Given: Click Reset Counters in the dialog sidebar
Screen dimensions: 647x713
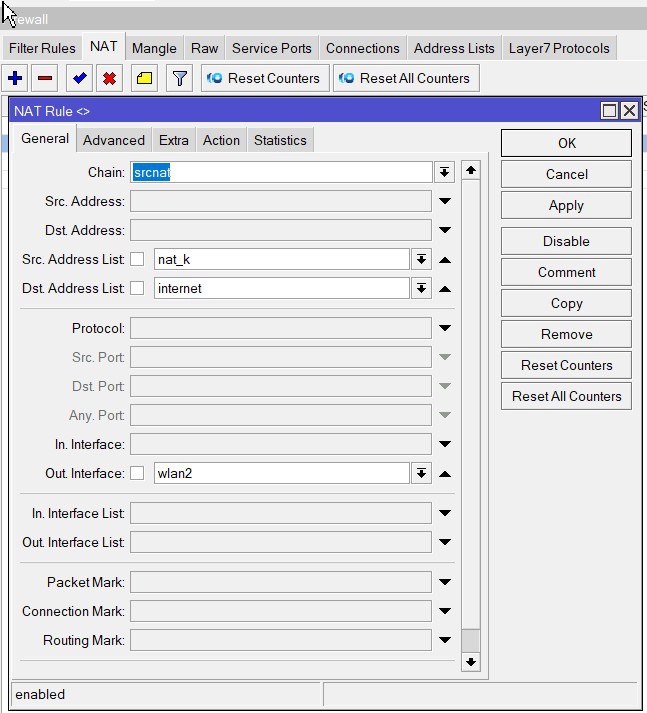Looking at the screenshot, I should click(x=566, y=365).
